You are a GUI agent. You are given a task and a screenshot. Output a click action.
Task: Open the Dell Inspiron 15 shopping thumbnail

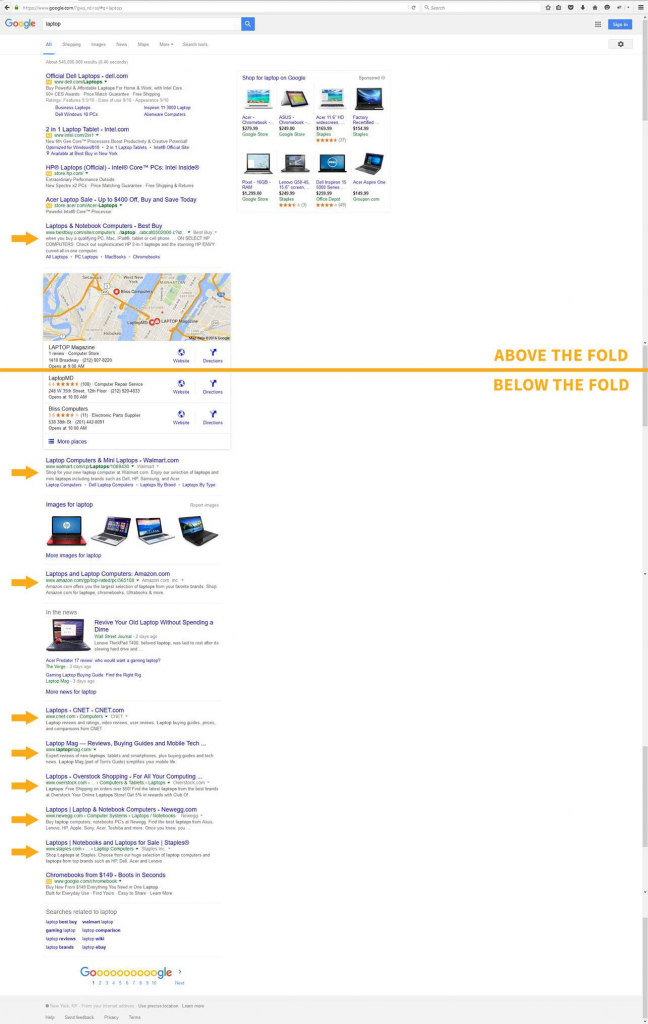332,163
